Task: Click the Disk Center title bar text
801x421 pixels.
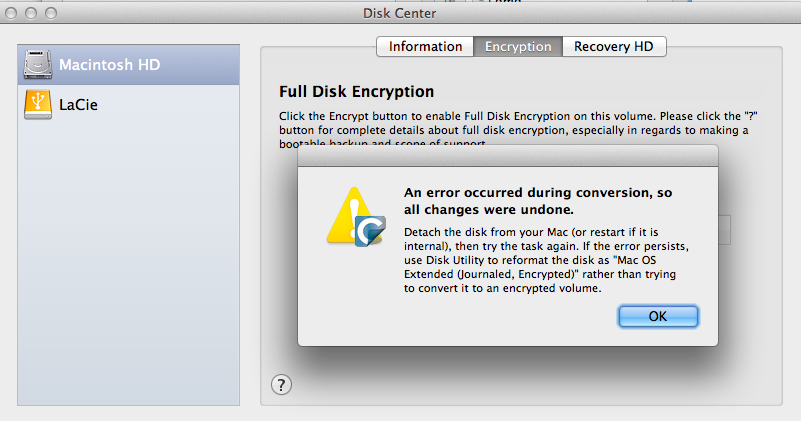Action: pos(400,13)
